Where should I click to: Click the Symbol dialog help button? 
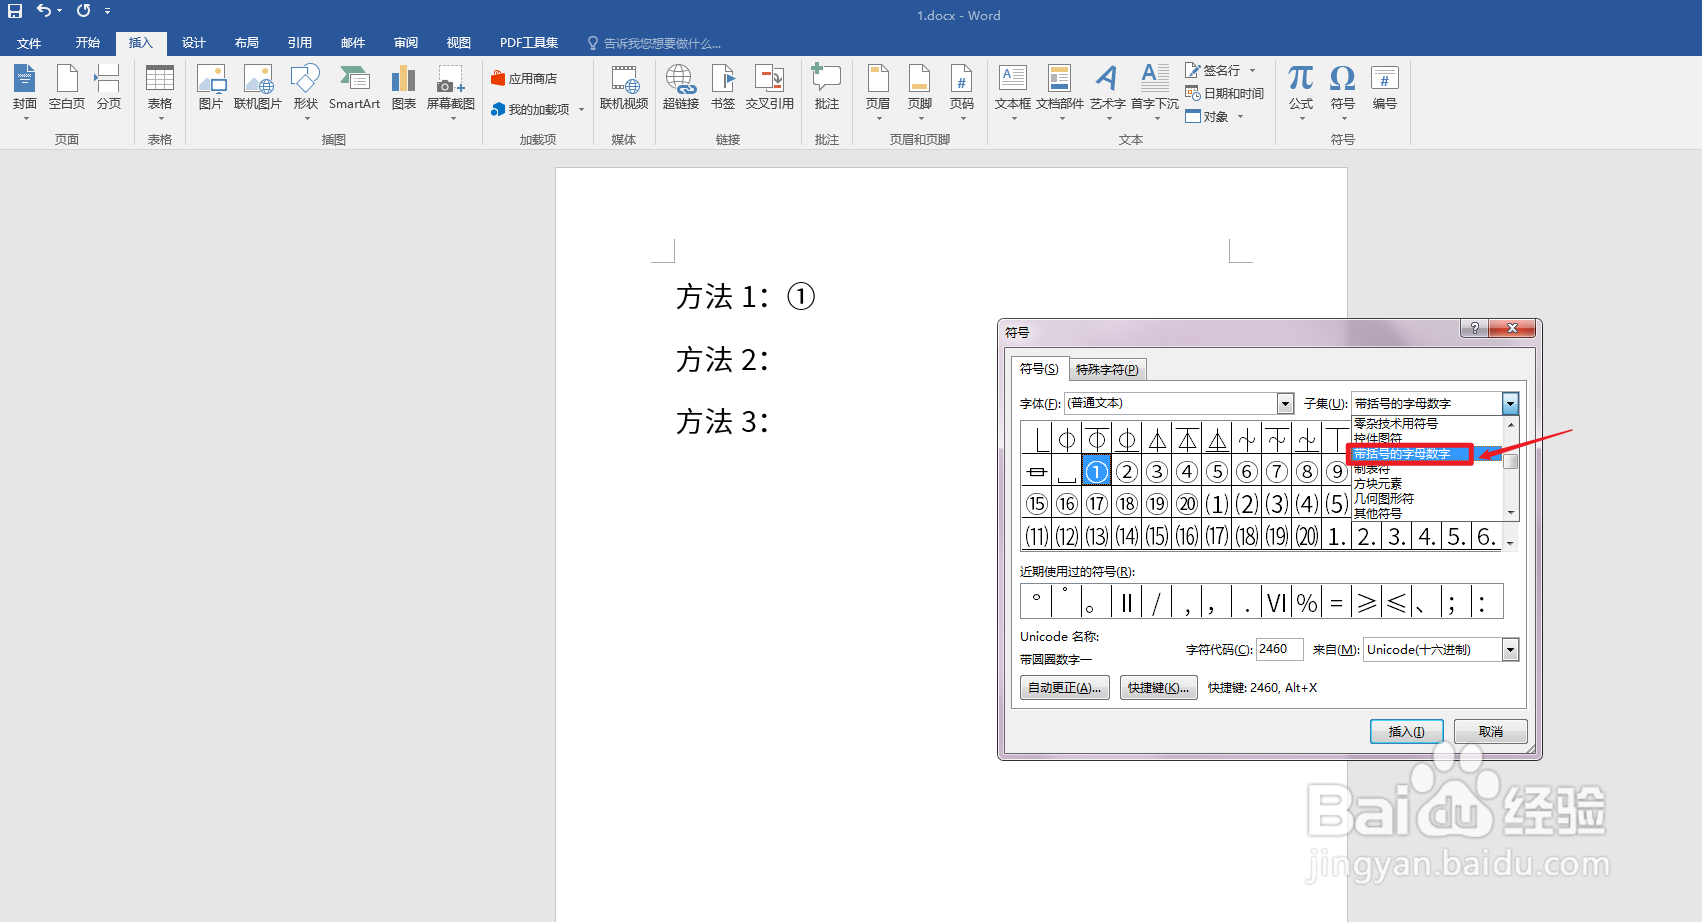click(1474, 328)
